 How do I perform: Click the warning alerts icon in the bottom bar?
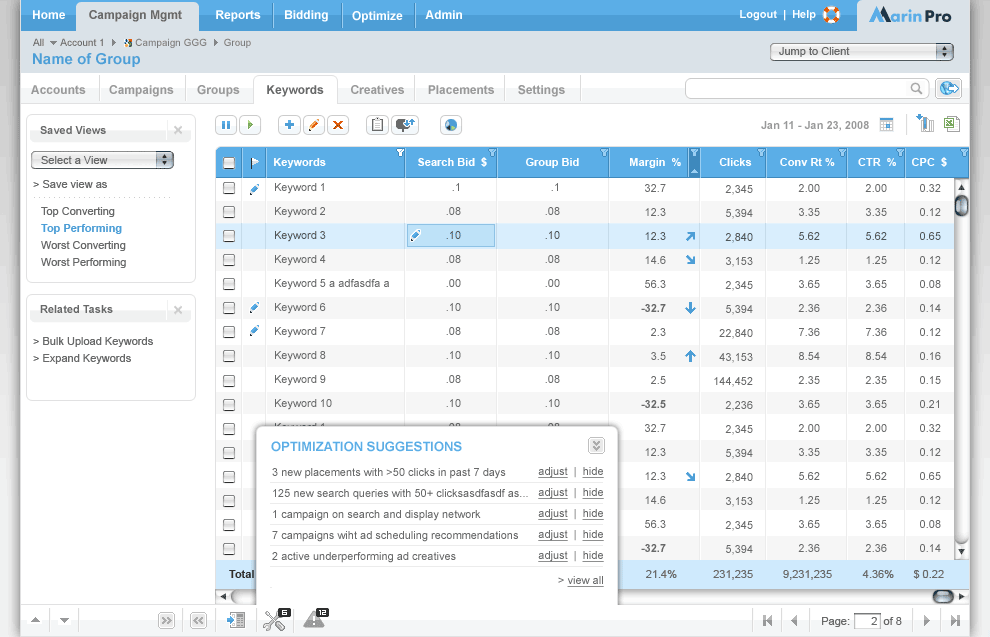[315, 620]
